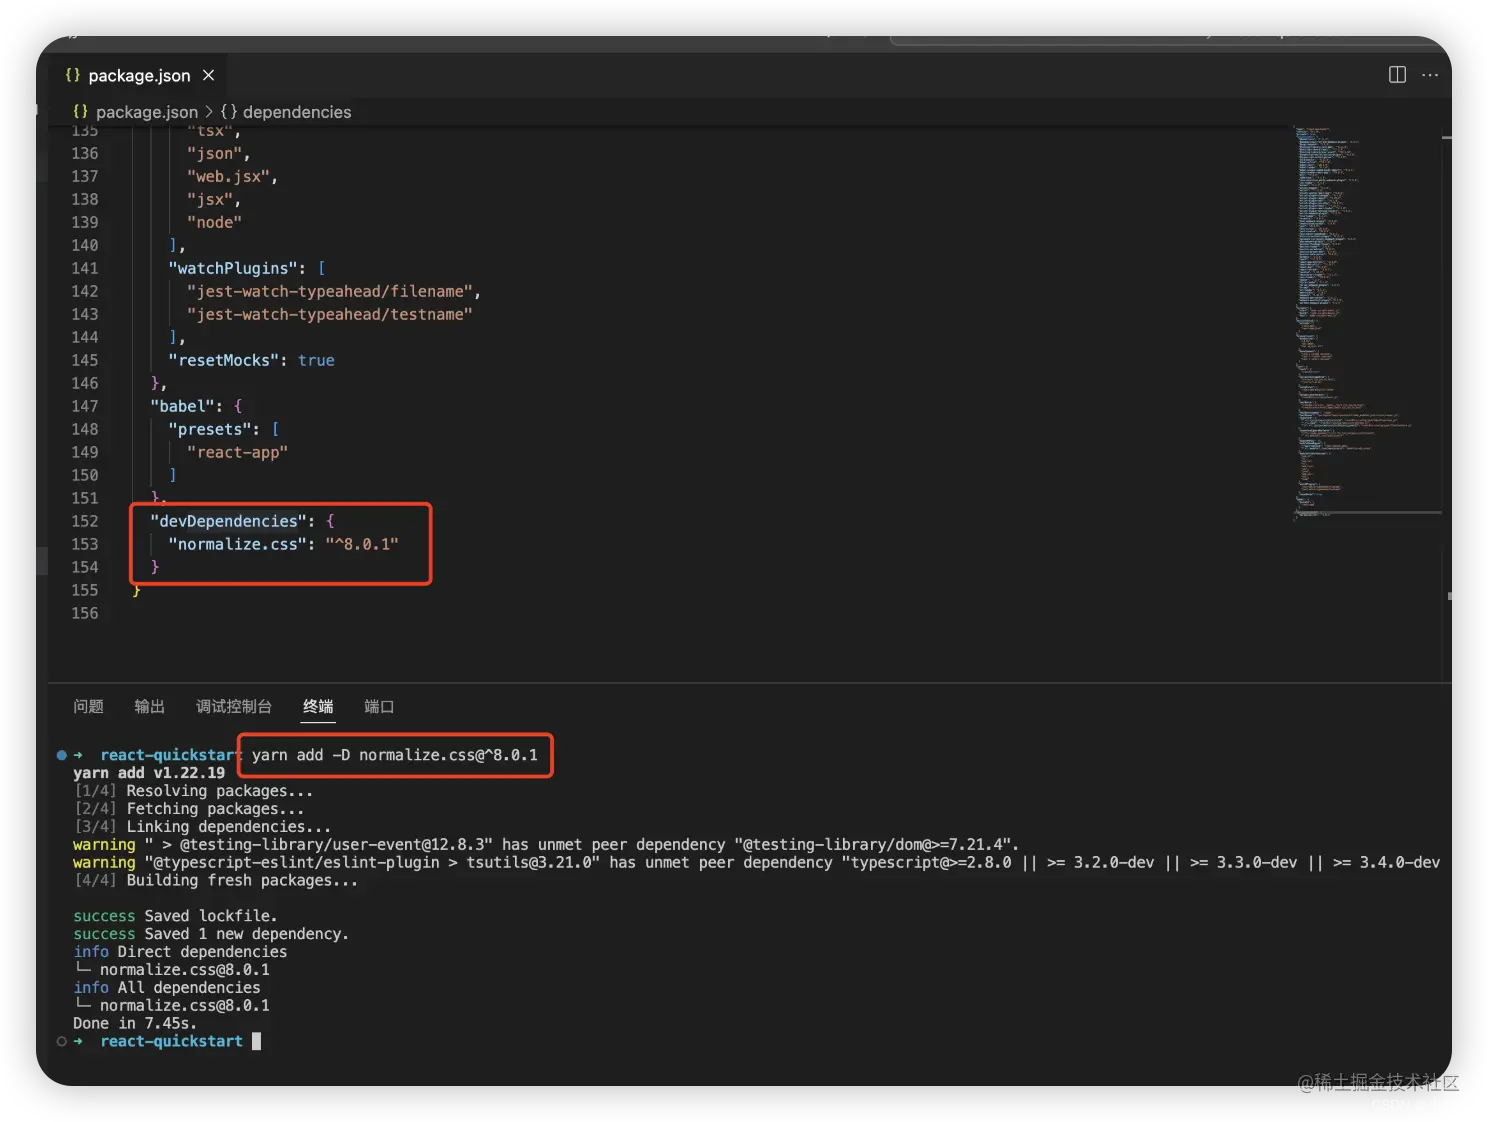This screenshot has width=1488, height=1122.
Task: Click the gray circle at last prompt
Action: click(62, 1041)
